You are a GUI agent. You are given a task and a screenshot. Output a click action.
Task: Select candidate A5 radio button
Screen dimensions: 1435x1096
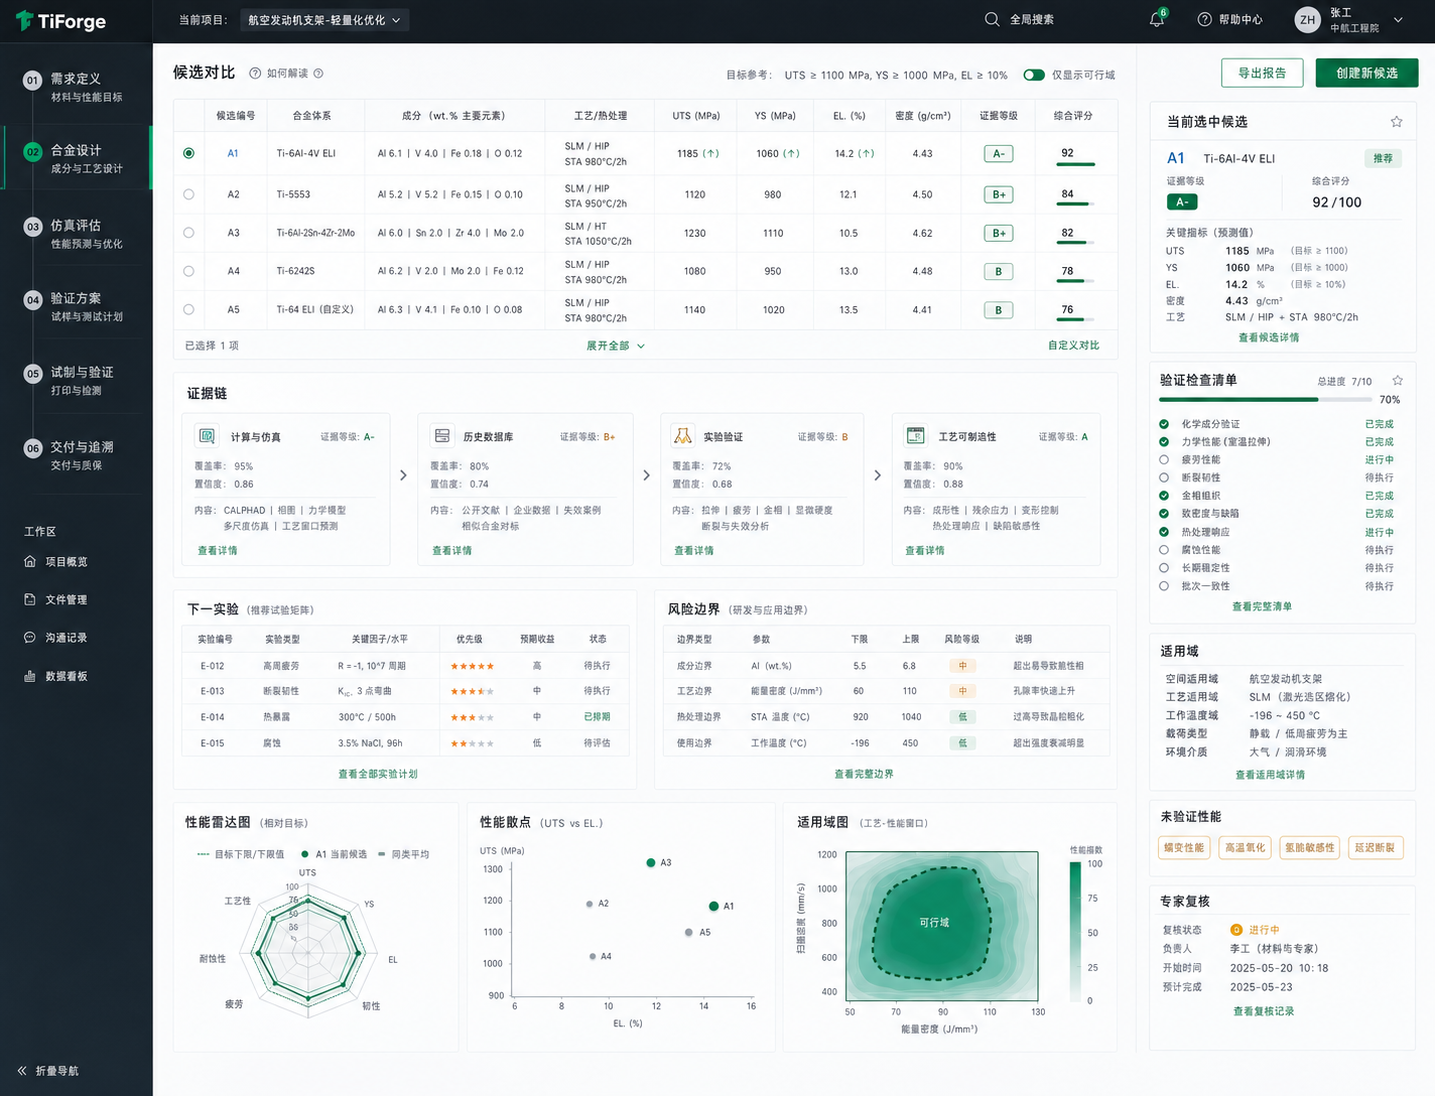coord(189,309)
